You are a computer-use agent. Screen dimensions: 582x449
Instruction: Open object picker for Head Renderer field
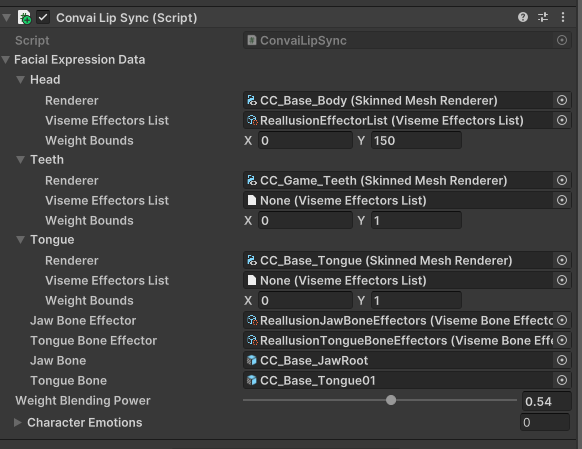pyautogui.click(x=562, y=100)
